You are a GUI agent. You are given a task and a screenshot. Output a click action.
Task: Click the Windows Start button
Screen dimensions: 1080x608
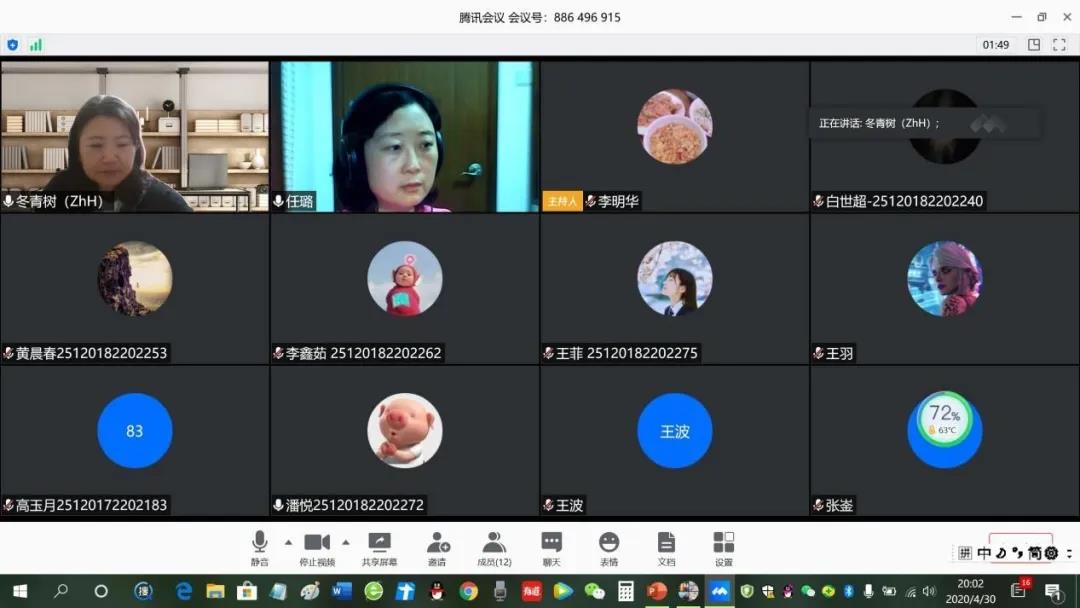tap(19, 591)
